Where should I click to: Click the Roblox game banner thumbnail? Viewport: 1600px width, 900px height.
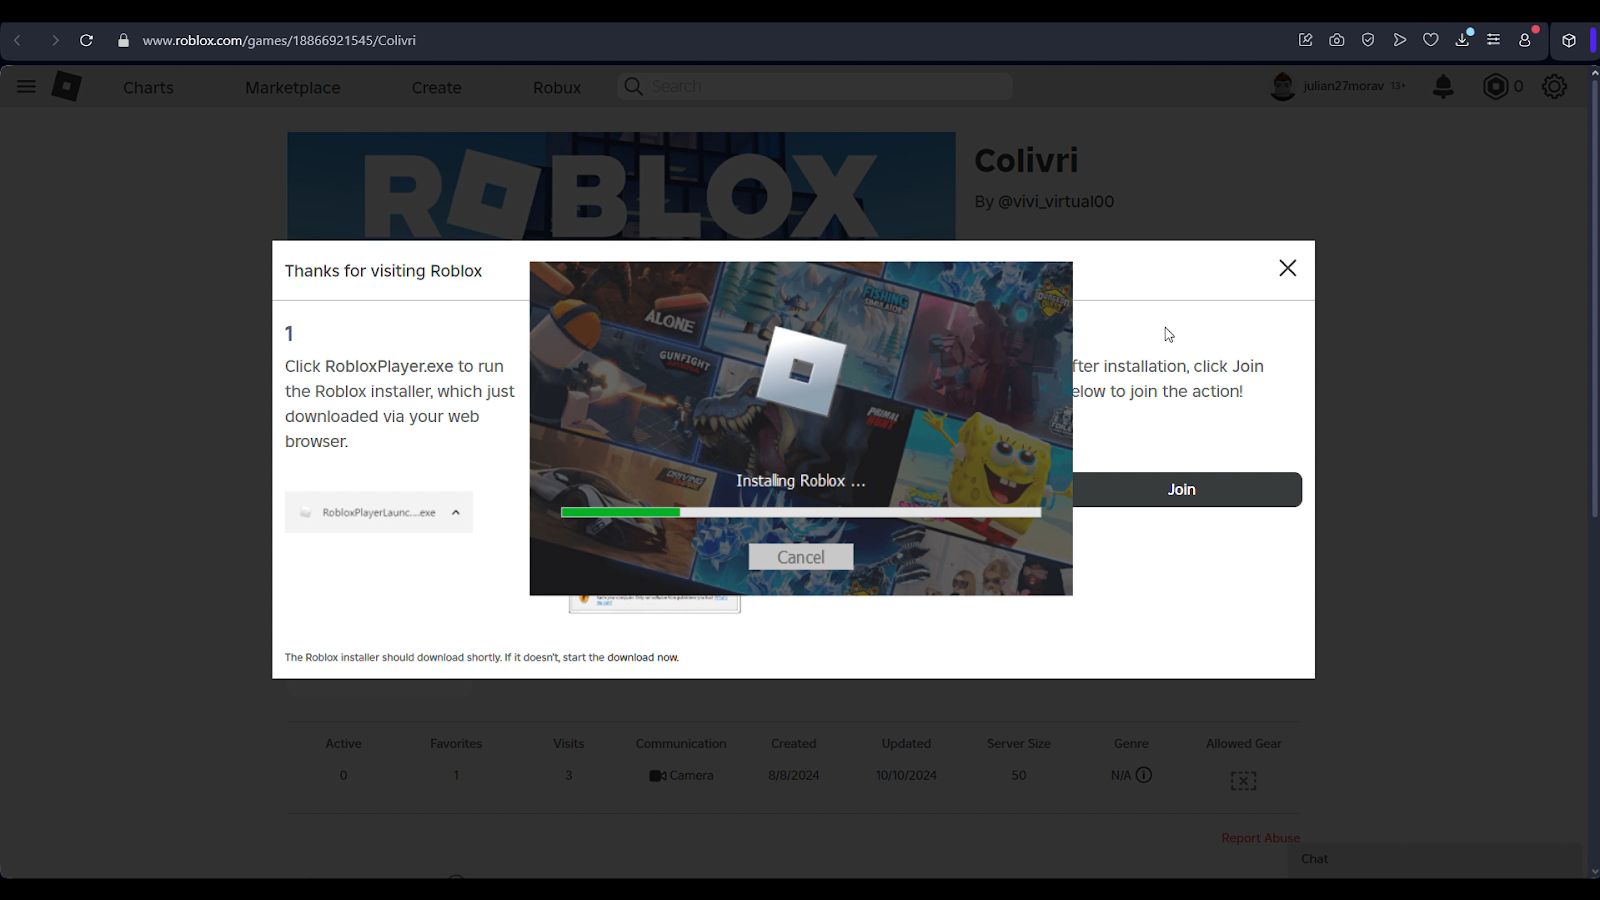(621, 186)
